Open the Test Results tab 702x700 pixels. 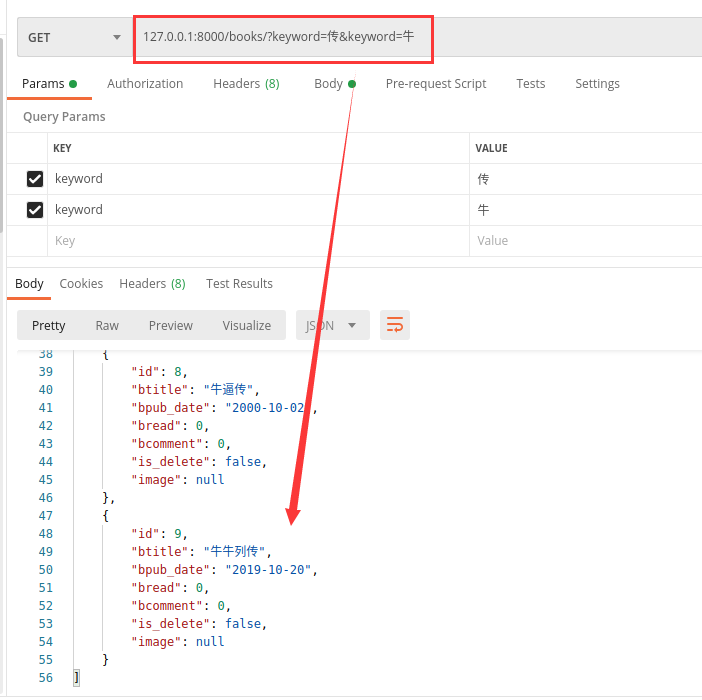[x=239, y=284]
